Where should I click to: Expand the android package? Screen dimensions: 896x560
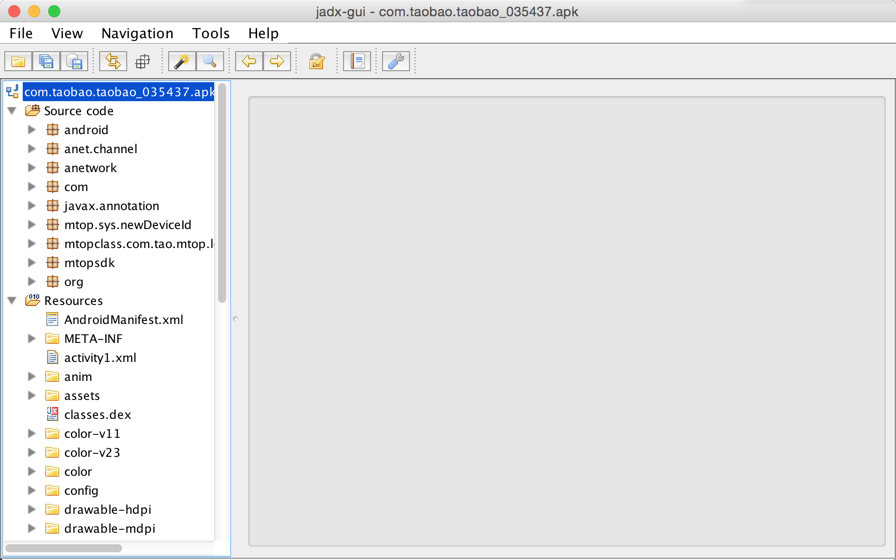tap(32, 130)
